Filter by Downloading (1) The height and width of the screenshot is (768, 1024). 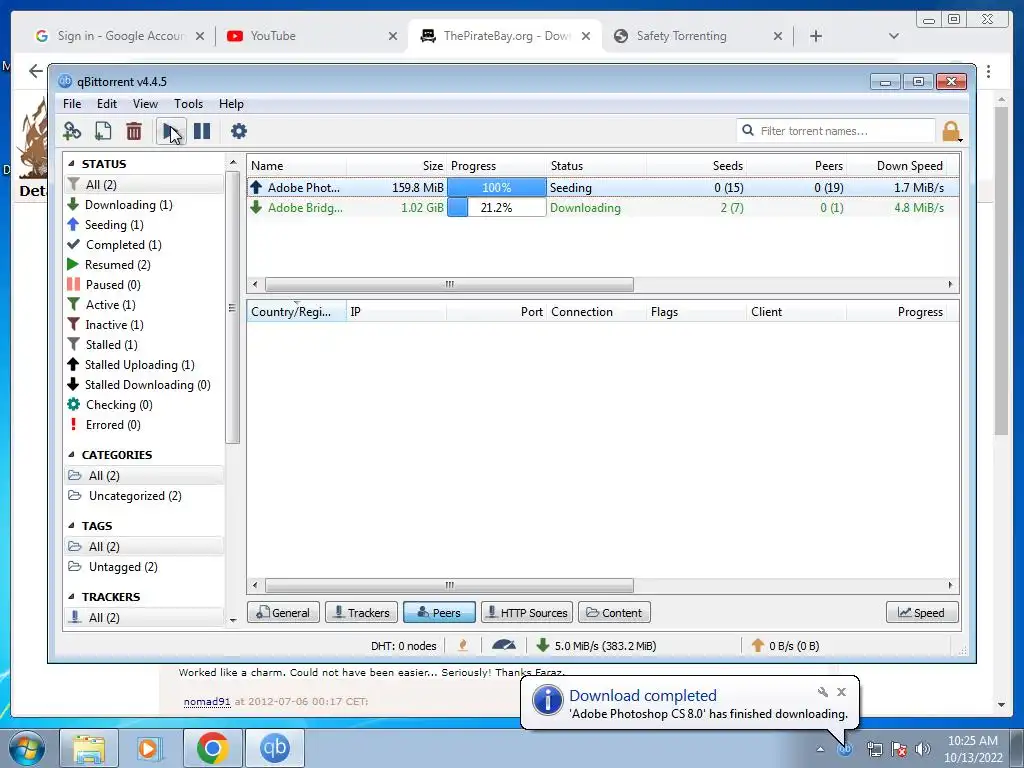(x=144, y=204)
